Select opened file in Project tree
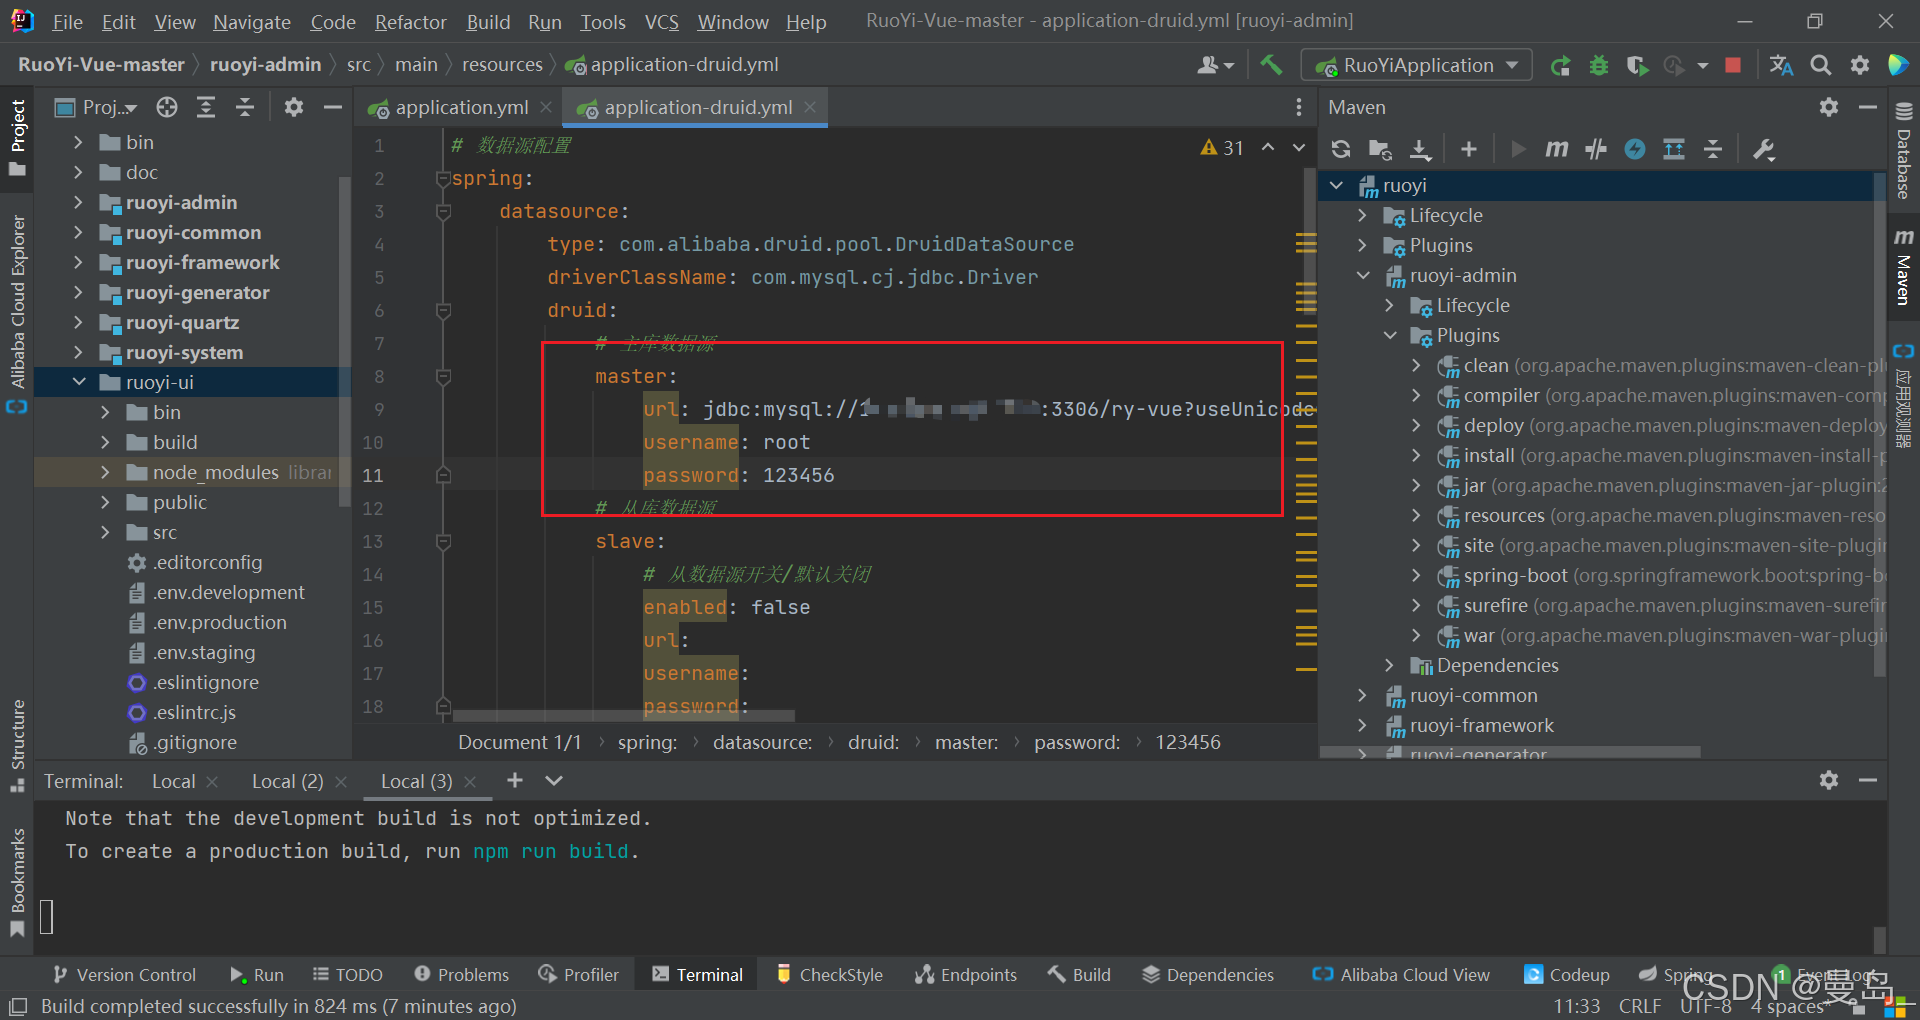 167,107
